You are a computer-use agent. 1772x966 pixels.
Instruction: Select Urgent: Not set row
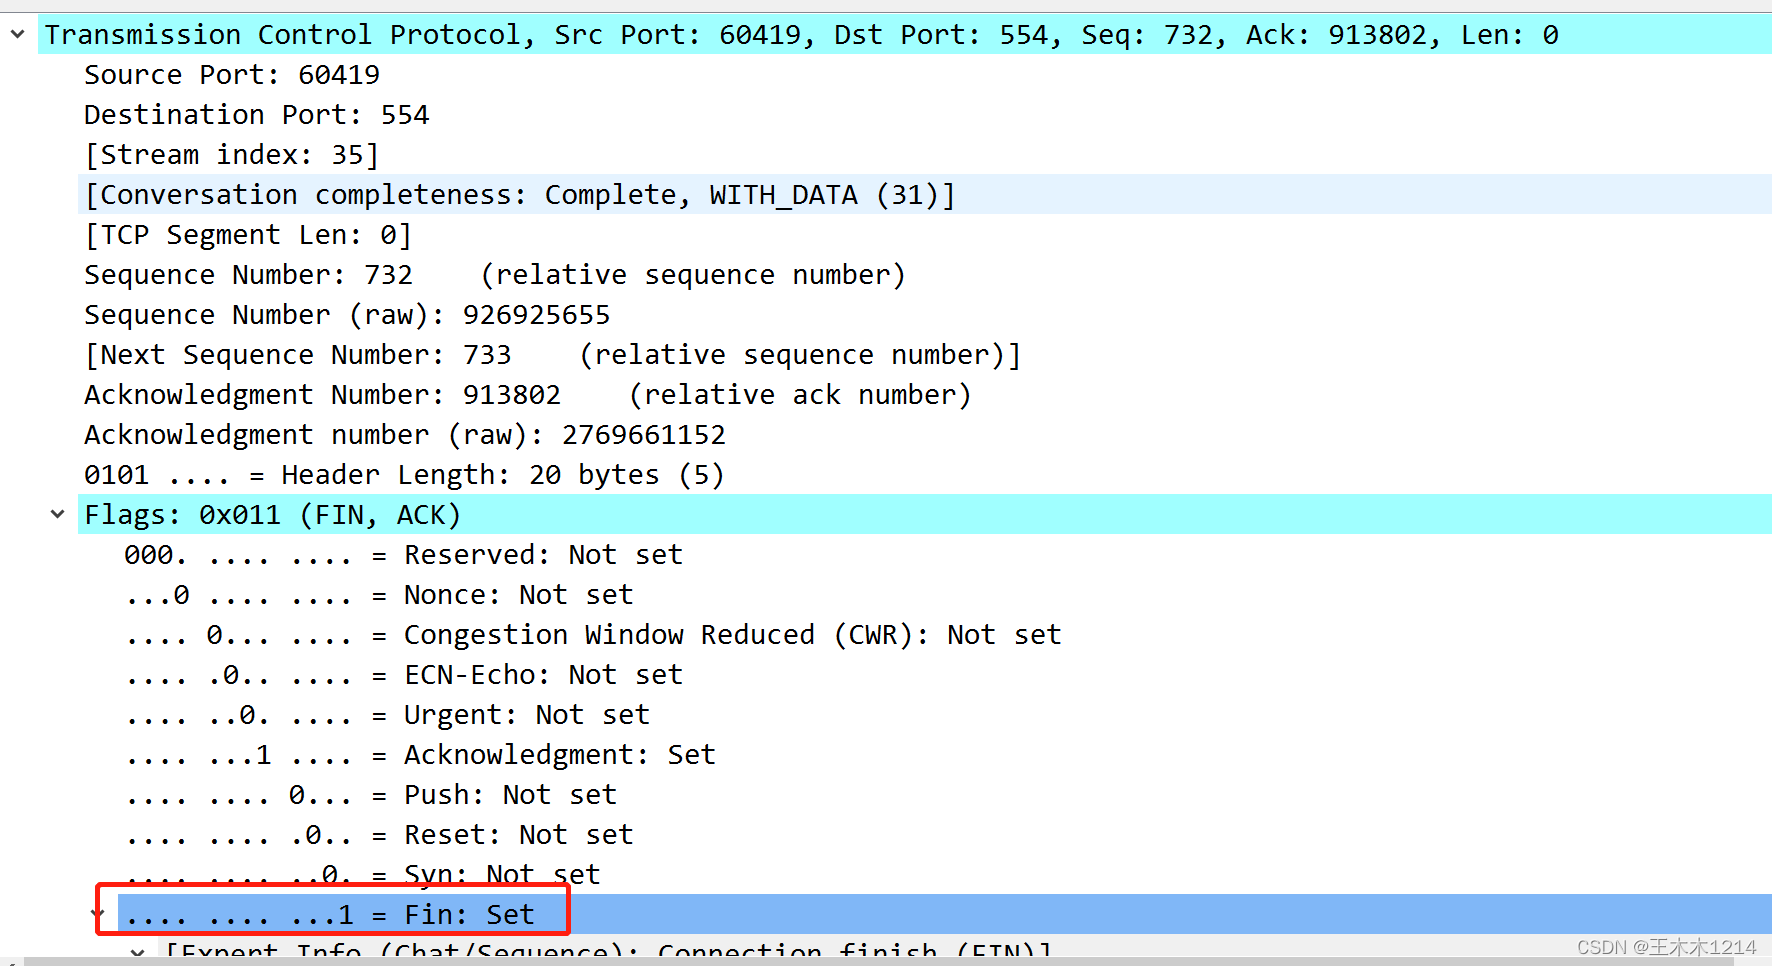pos(945,714)
